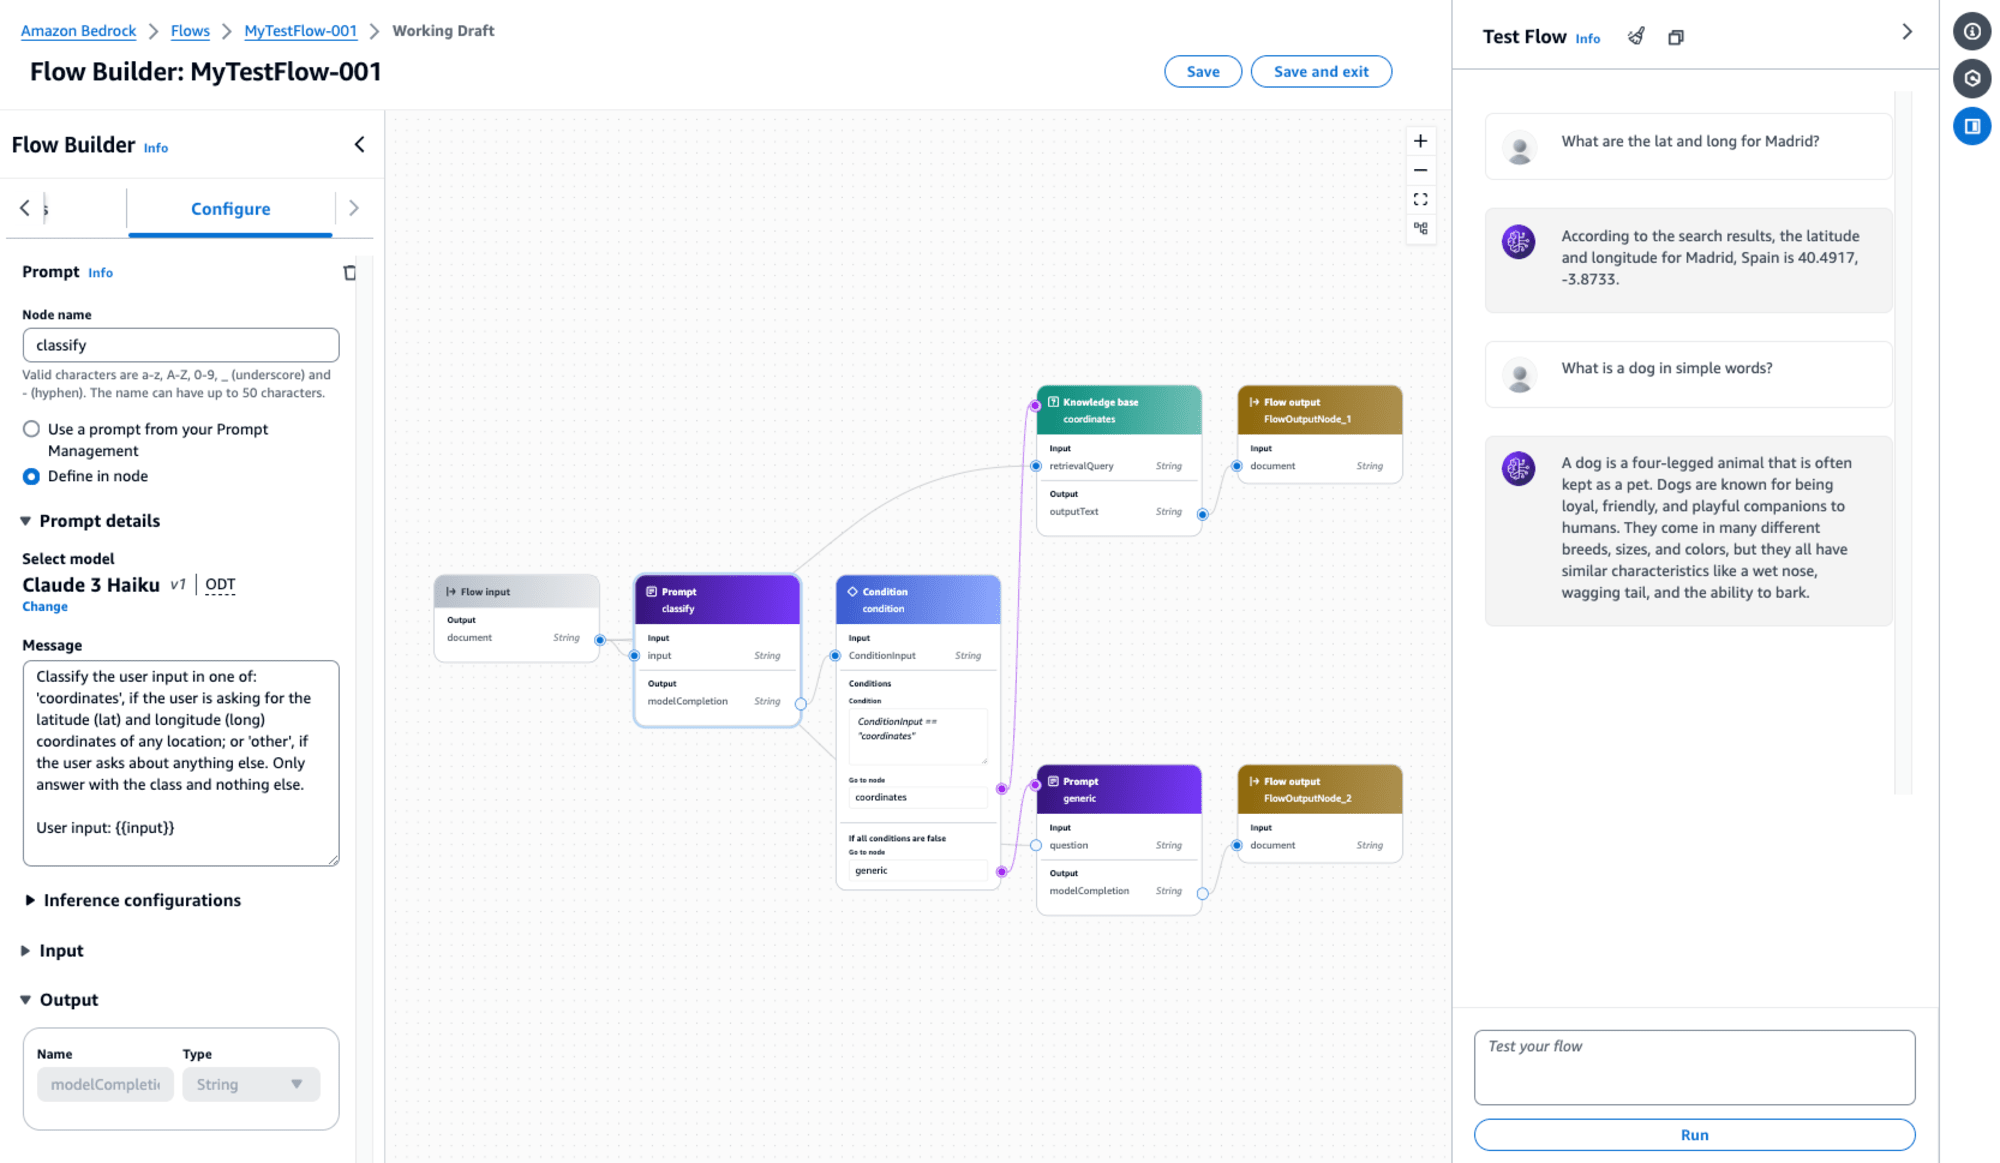Select Define in node option

32,477
